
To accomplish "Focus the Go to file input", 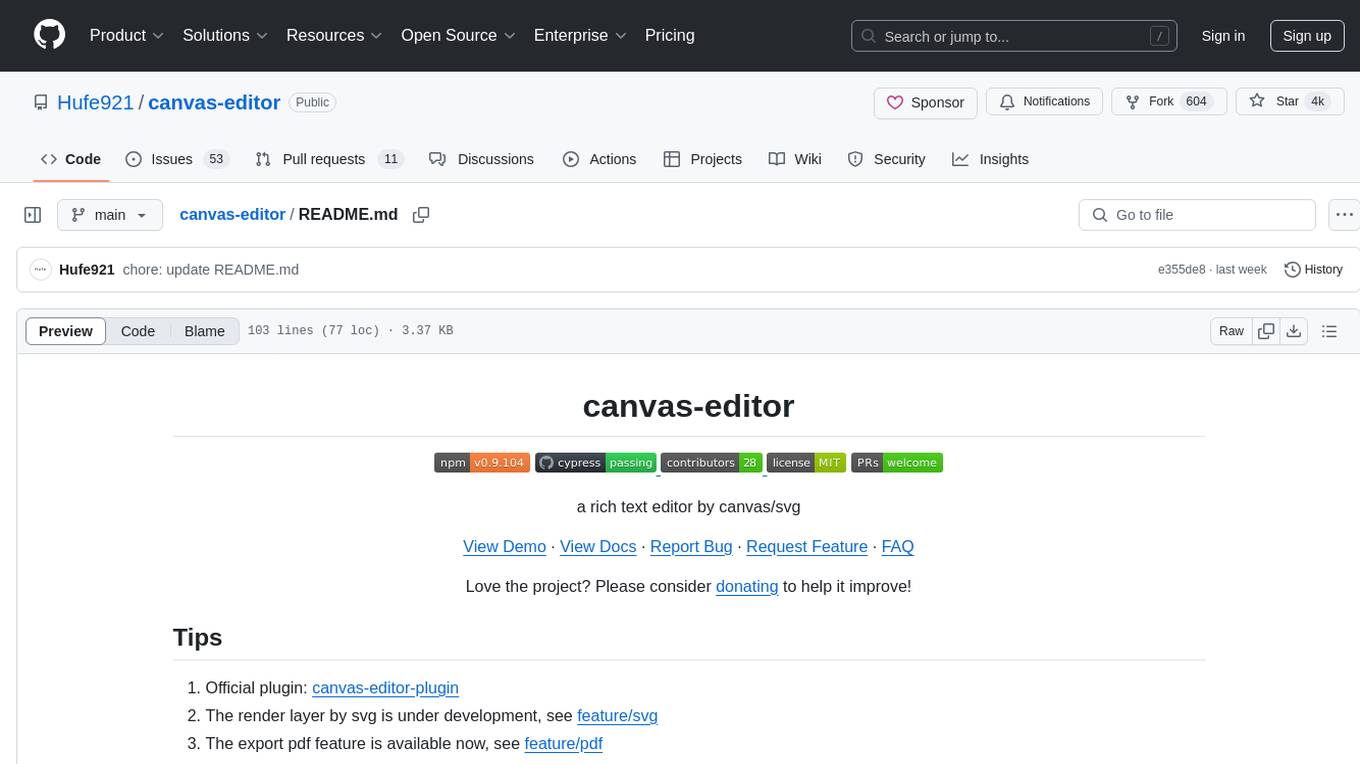I will tap(1197, 215).
